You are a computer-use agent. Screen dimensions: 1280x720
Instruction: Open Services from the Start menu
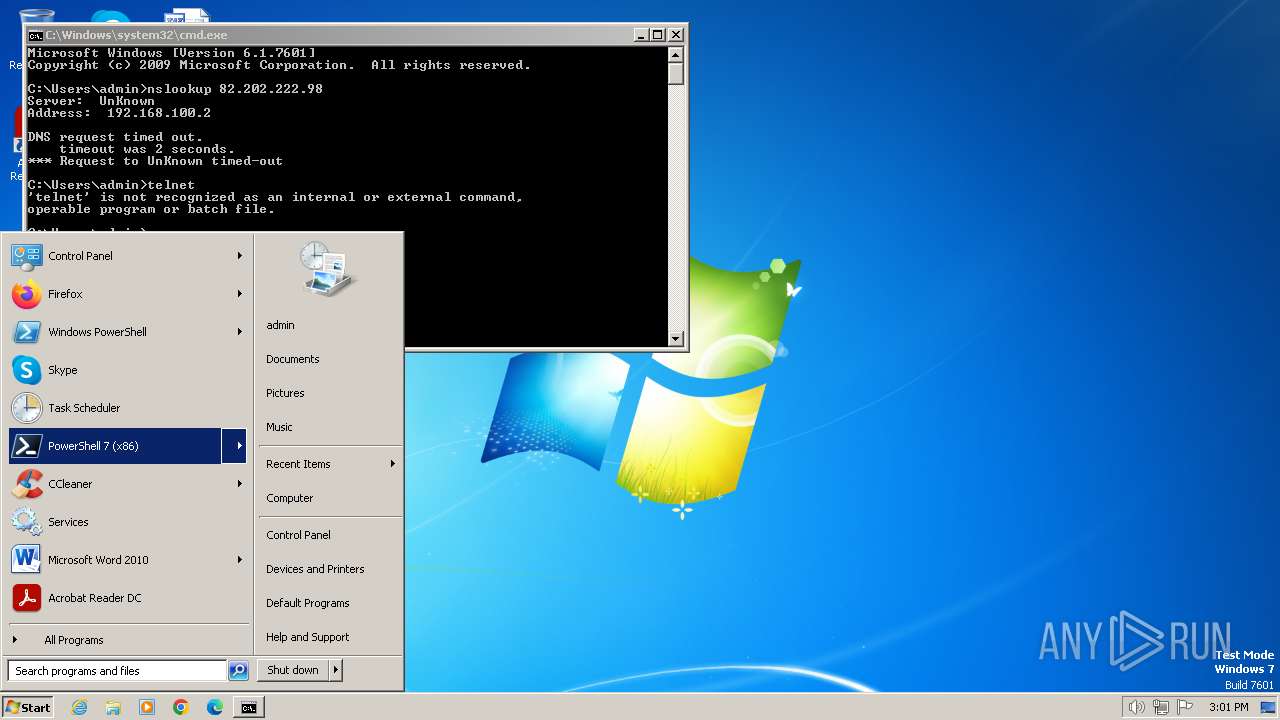[x=125, y=522]
